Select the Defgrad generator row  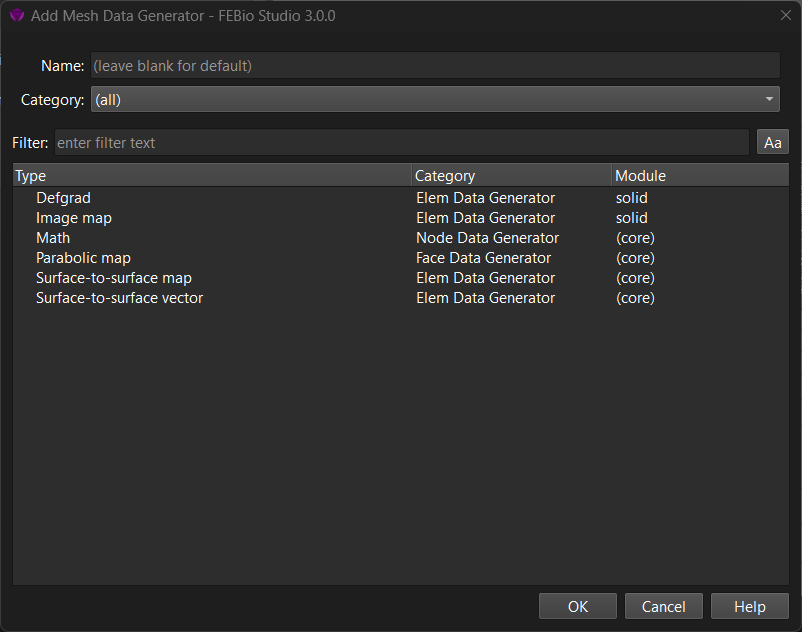point(400,198)
